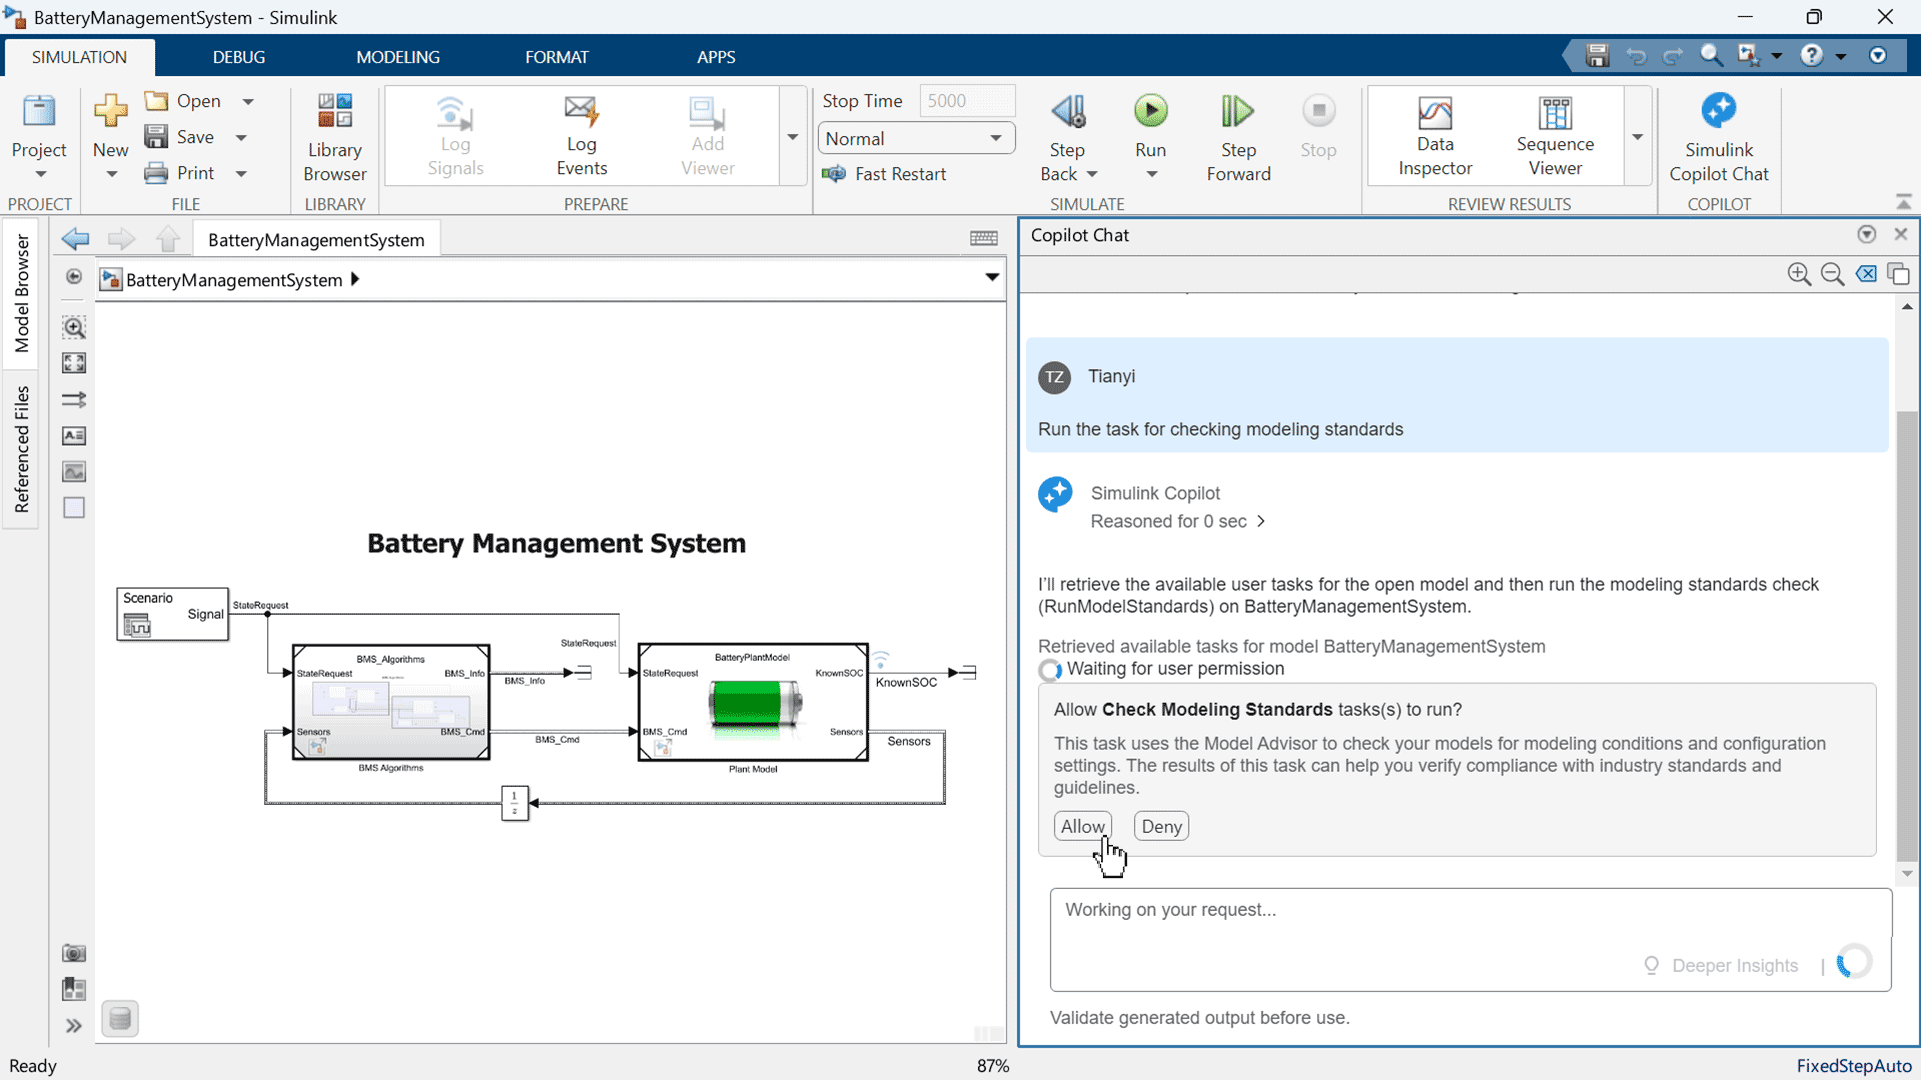Click the Stop Time input field
The image size is (1921, 1080).
click(x=965, y=101)
